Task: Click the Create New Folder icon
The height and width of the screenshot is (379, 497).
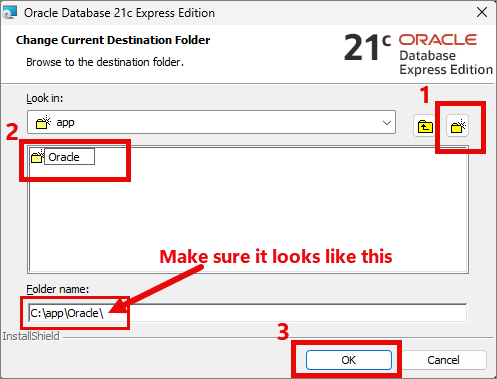Action: [x=458, y=126]
